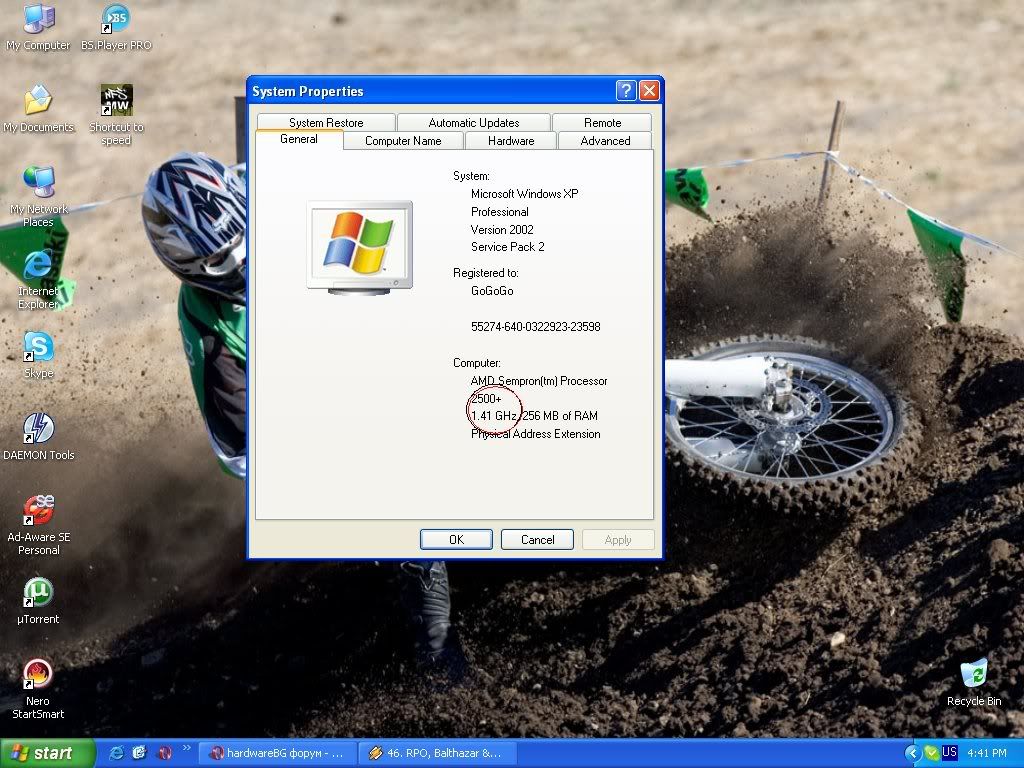The height and width of the screenshot is (768, 1024).
Task: Open My Computer desktop icon
Action: [x=38, y=20]
